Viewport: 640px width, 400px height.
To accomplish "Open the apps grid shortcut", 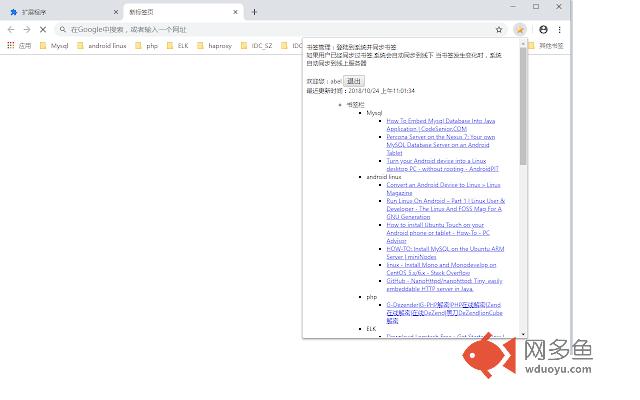I will point(19,46).
